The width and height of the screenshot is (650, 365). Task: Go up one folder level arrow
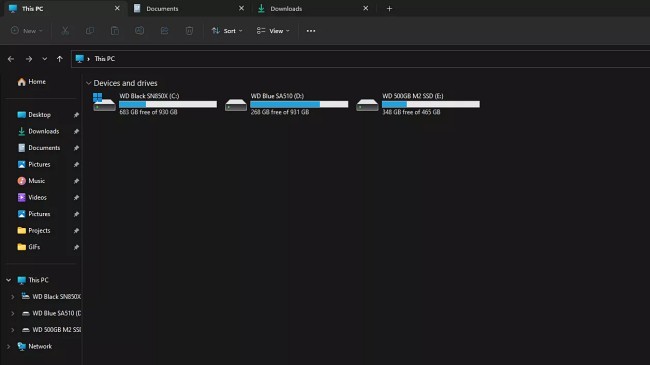[60, 59]
